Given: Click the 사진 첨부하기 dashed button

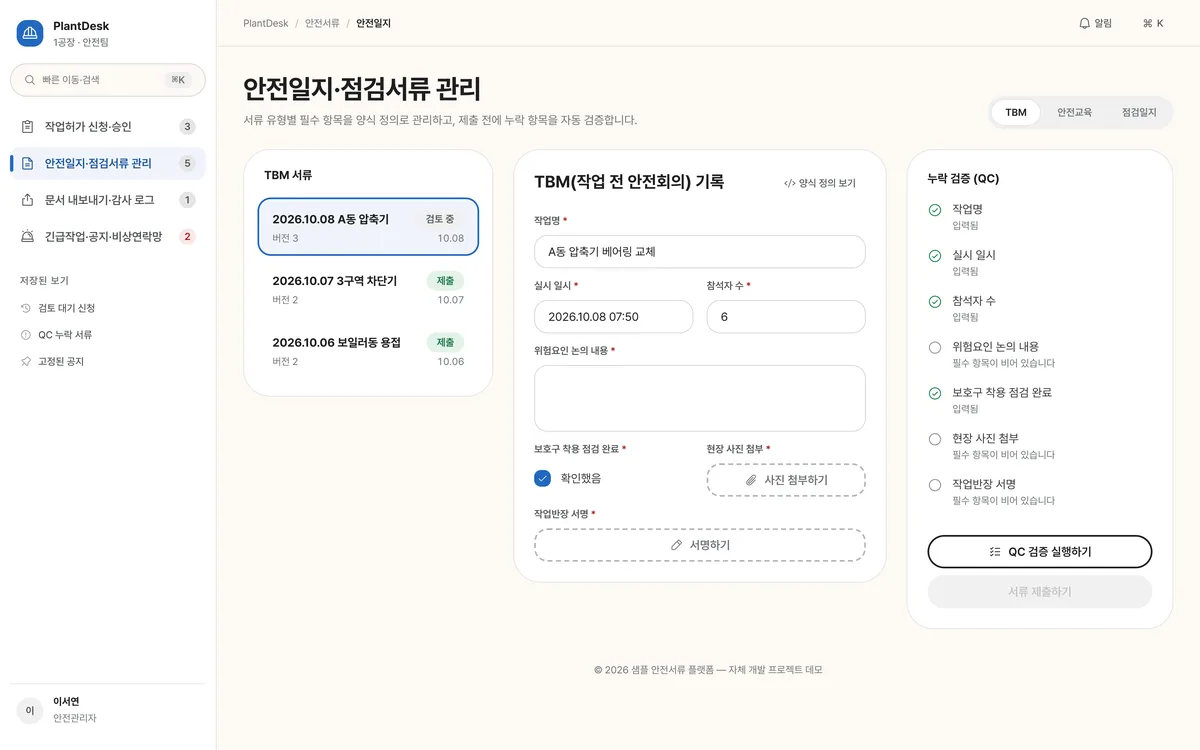Looking at the screenshot, I should [786, 480].
